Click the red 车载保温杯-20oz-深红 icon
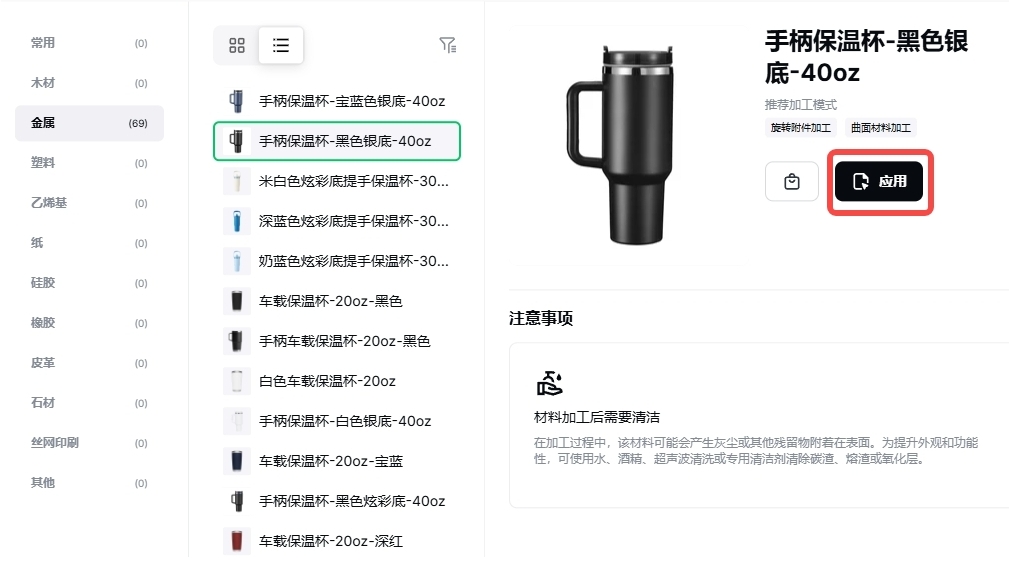 pos(237,541)
